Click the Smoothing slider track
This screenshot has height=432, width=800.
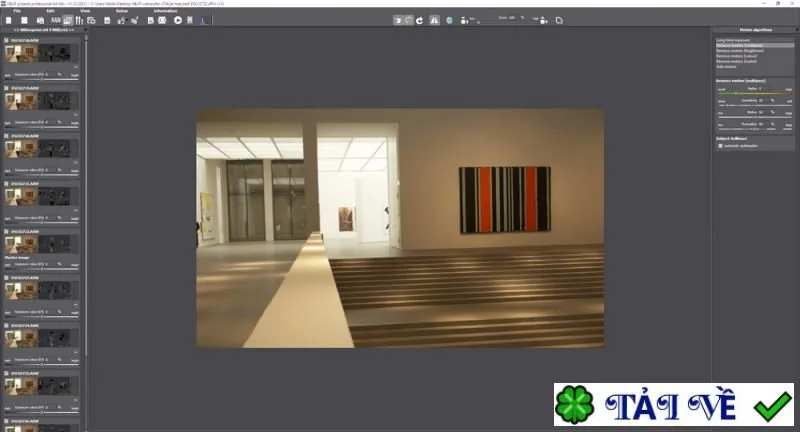click(x=755, y=105)
